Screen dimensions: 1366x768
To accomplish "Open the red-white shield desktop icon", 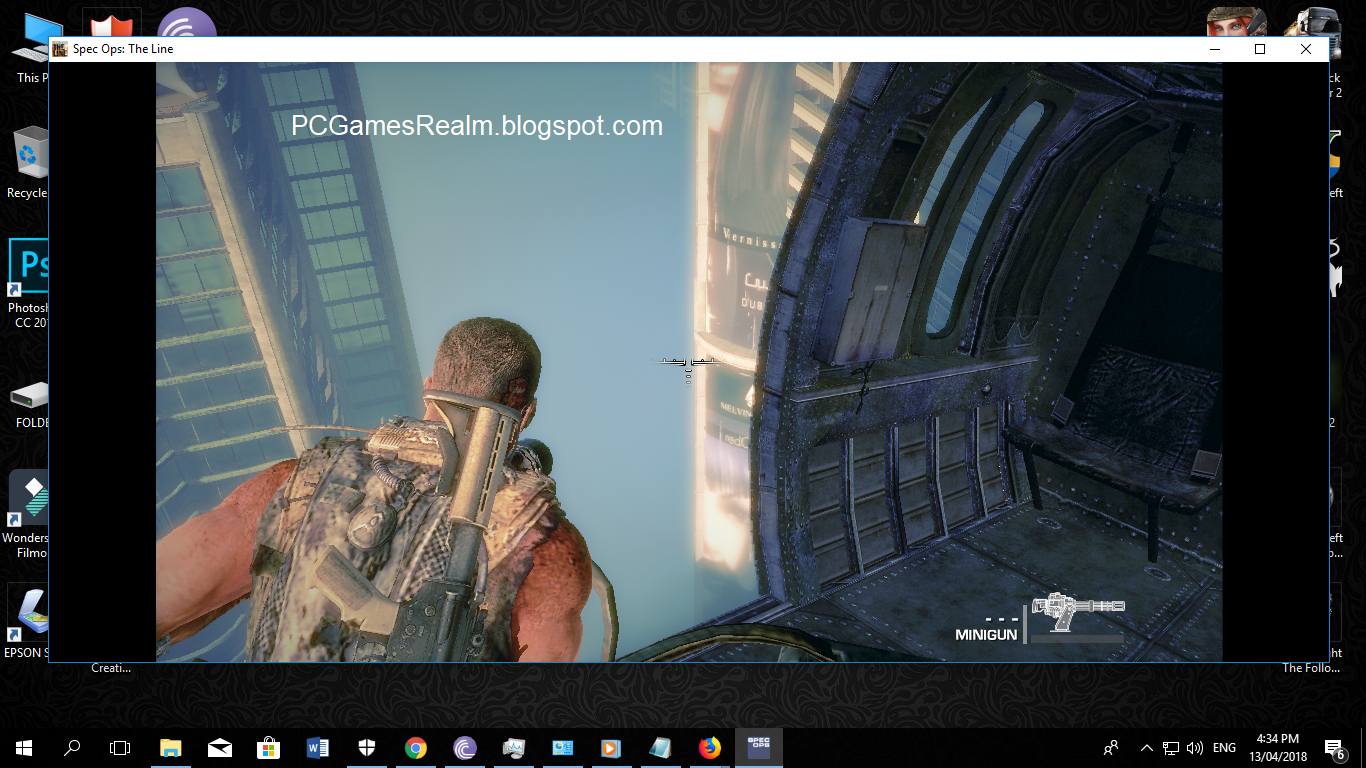I will pos(110,24).
